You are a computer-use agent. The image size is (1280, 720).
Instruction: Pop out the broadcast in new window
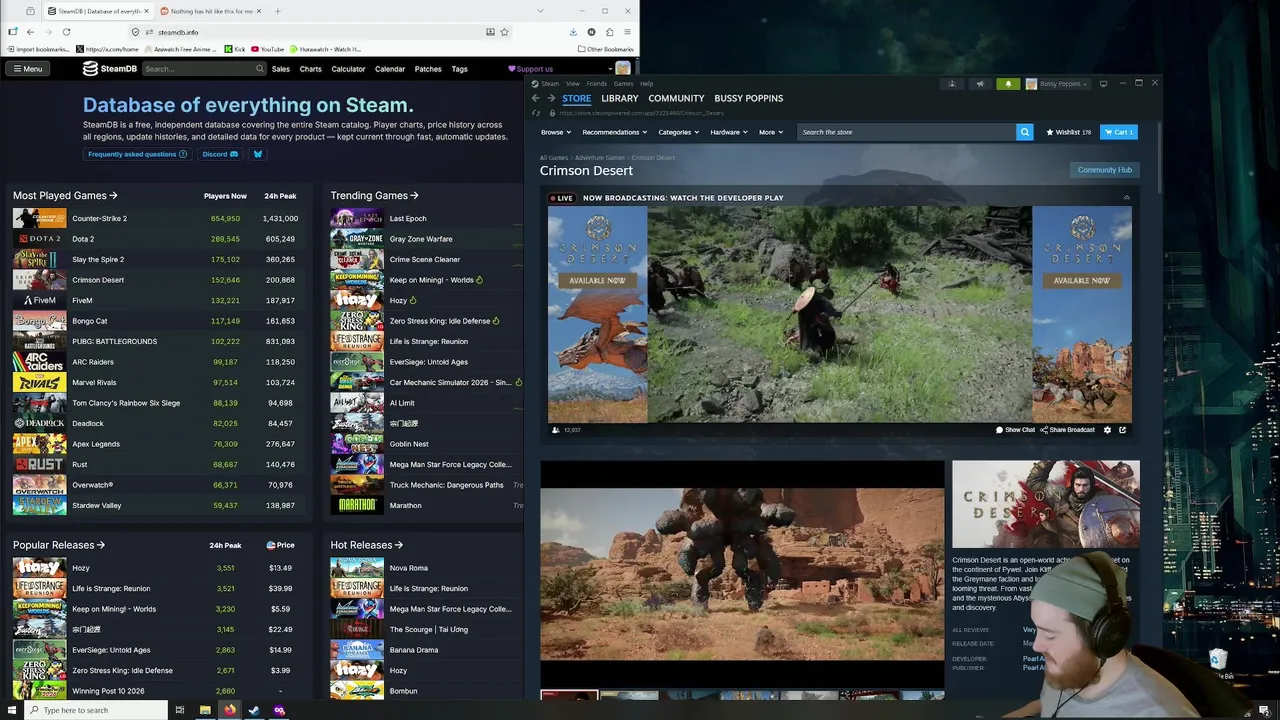pyautogui.click(x=1122, y=430)
